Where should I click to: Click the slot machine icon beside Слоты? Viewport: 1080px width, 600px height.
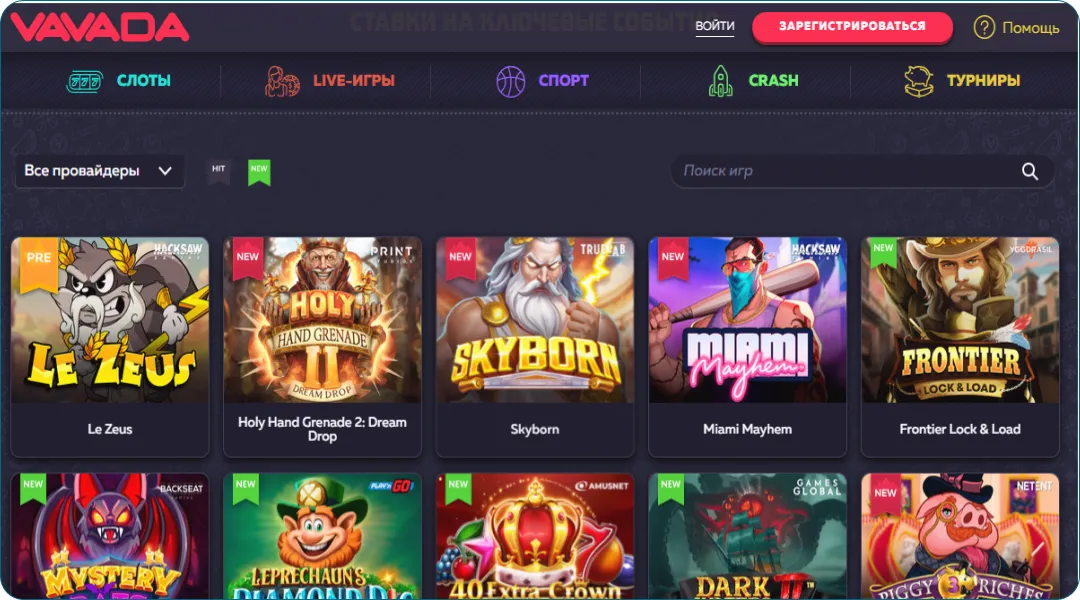pos(84,81)
